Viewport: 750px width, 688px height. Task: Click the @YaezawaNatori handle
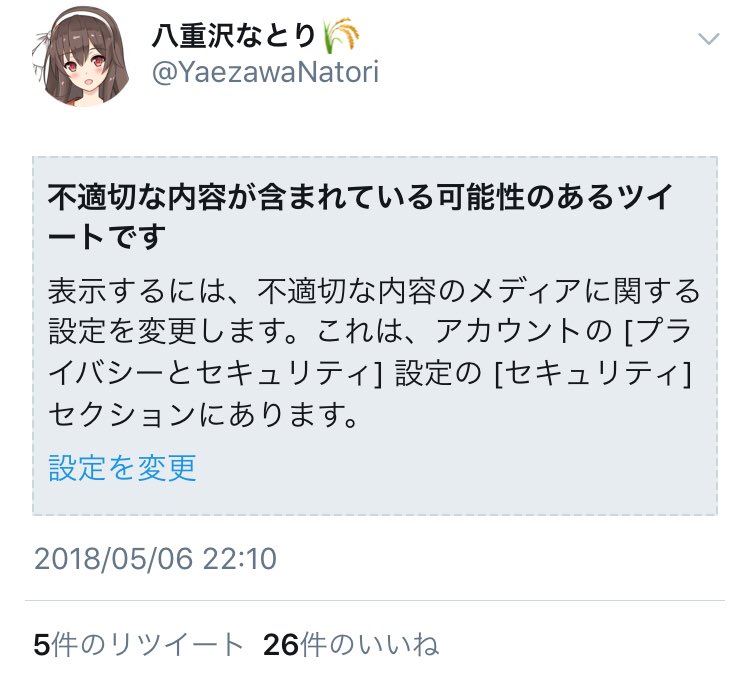pyautogui.click(x=265, y=72)
